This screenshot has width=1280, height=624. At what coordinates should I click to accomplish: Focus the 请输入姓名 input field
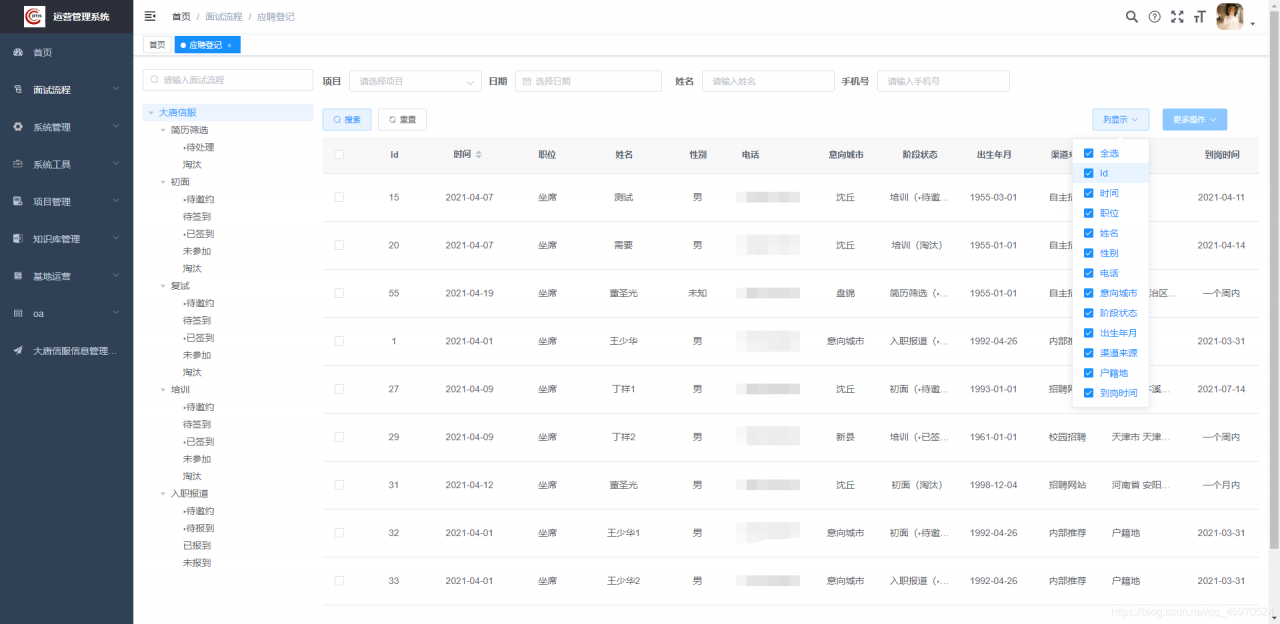point(768,81)
